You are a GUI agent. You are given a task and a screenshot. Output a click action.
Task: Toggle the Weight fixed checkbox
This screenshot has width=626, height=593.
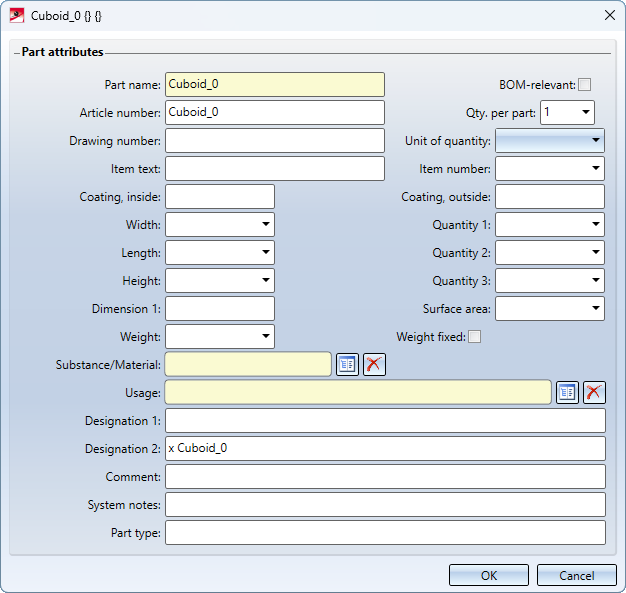tap(474, 337)
